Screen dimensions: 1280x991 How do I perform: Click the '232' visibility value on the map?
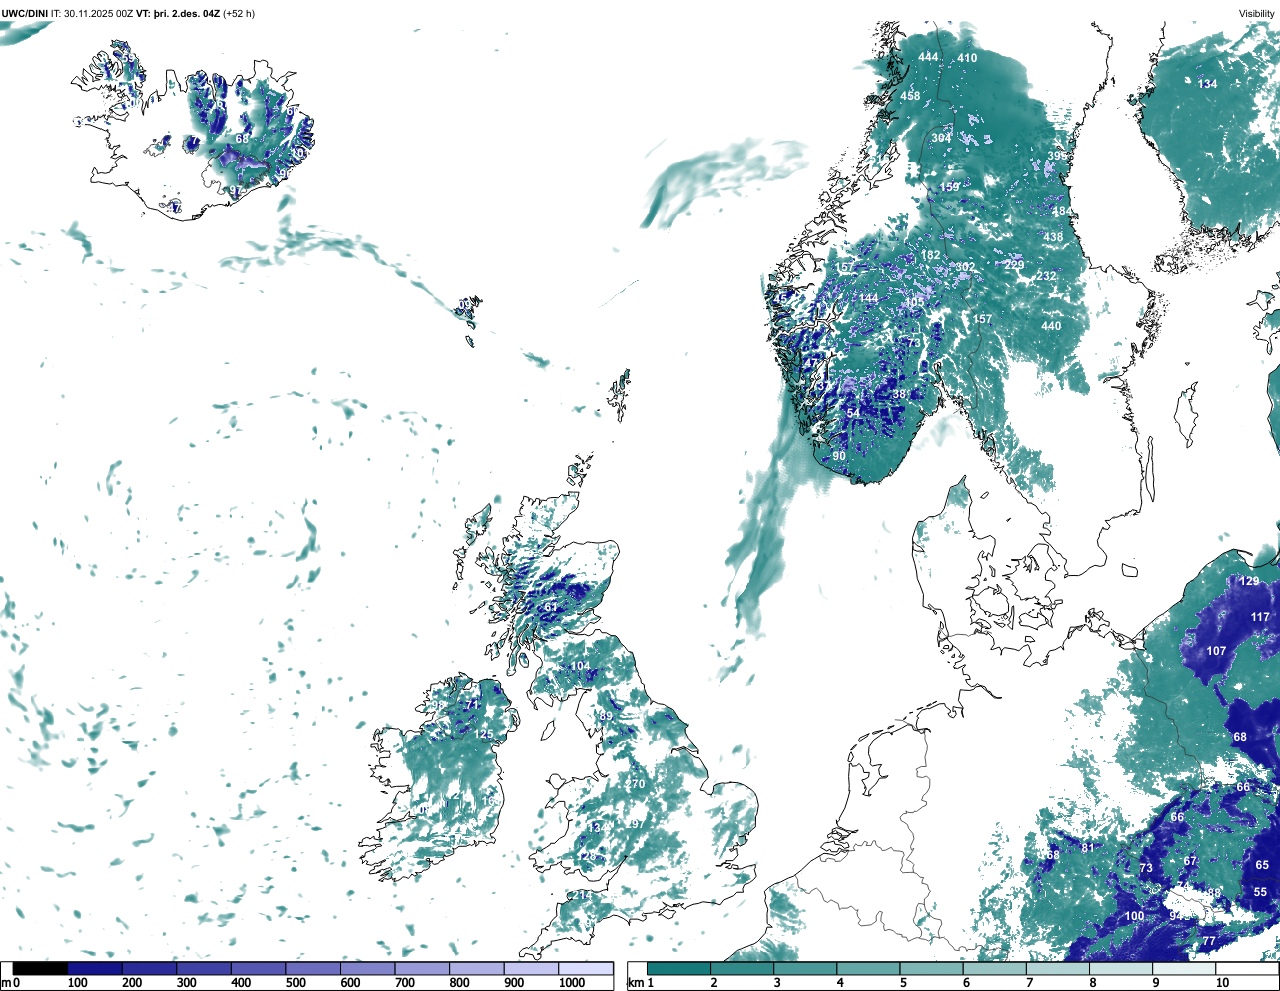point(1046,276)
